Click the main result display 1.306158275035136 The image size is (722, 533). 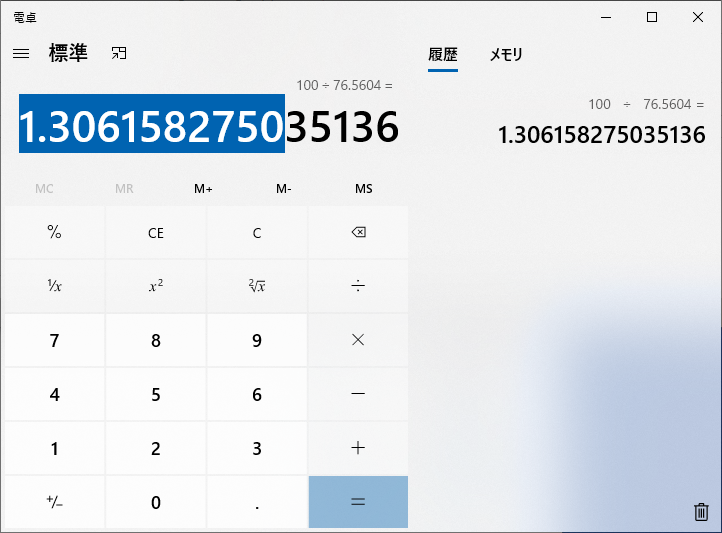click(209, 126)
